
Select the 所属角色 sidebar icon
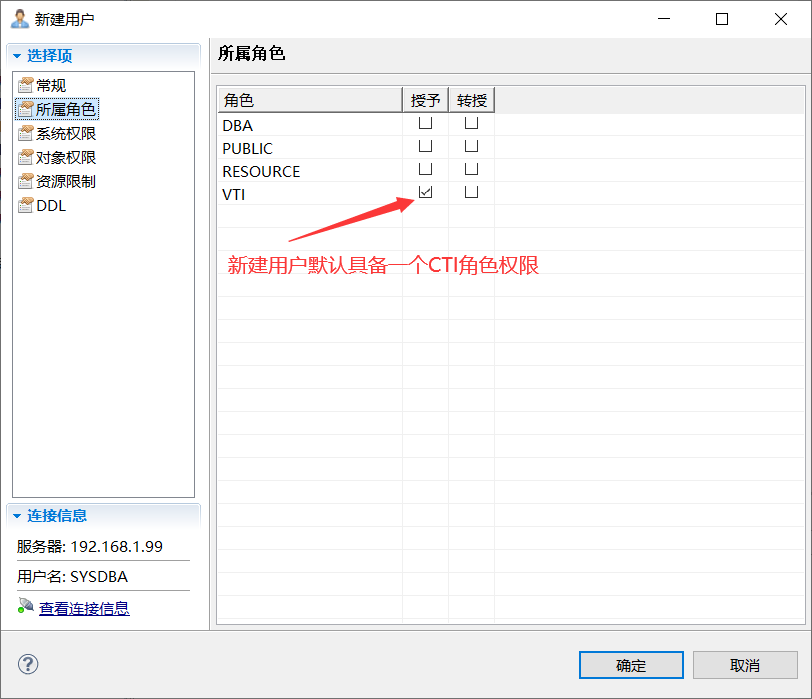27,109
